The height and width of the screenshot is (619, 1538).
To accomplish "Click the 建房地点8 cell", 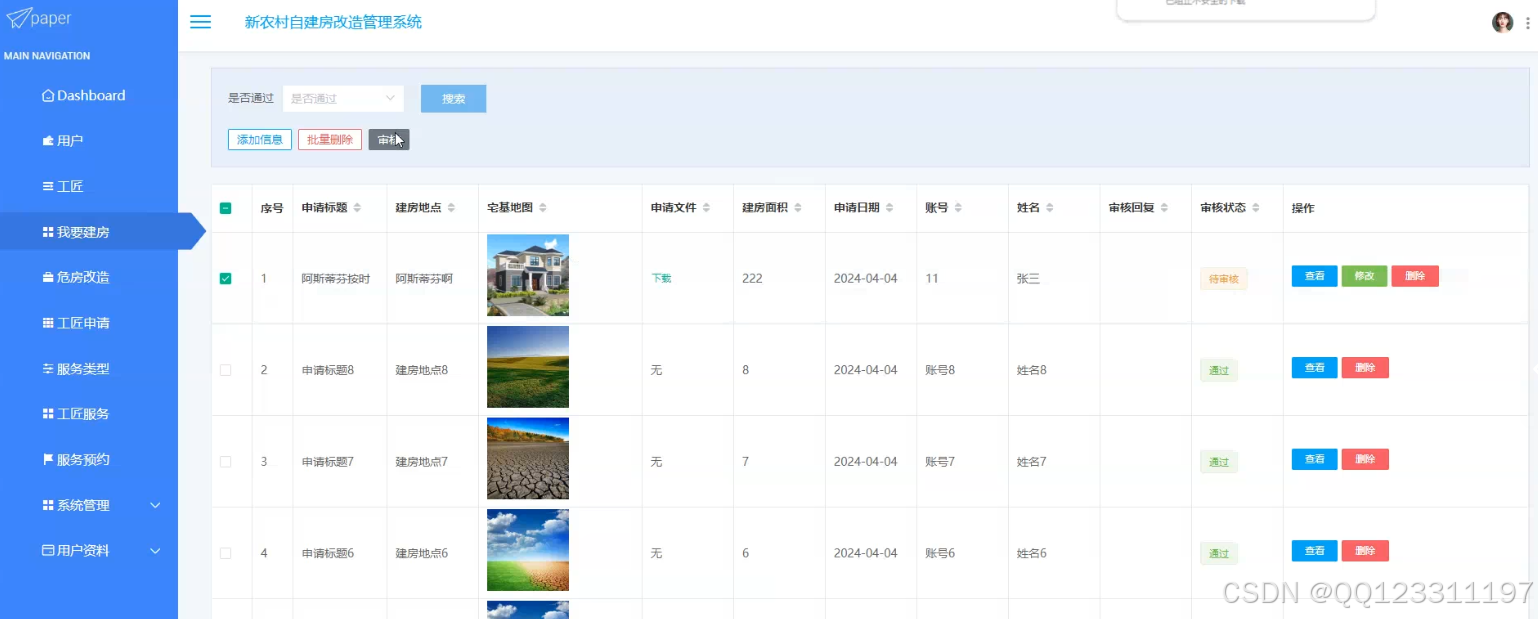I will click(x=421, y=370).
